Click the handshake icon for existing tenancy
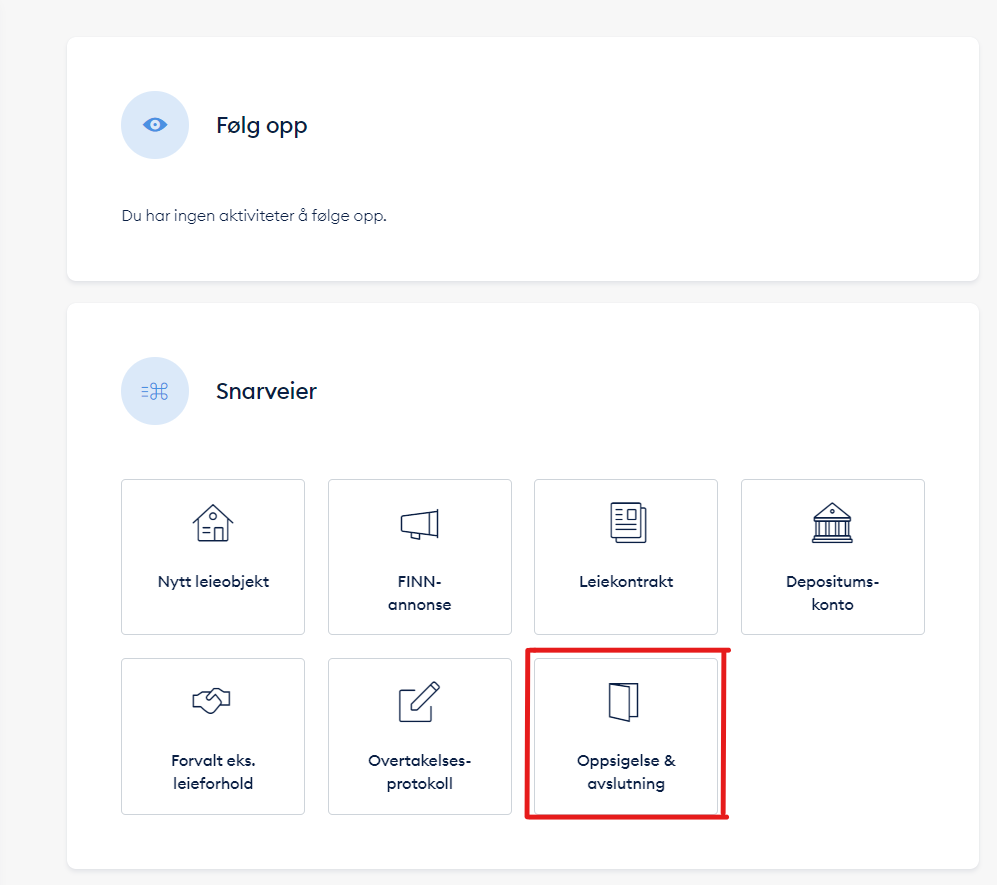This screenshot has height=885, width=997. [212, 702]
